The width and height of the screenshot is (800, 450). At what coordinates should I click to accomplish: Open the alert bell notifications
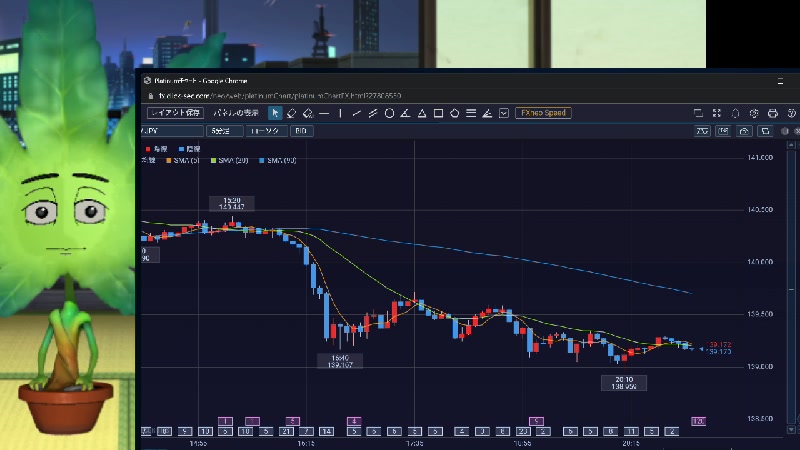tap(735, 113)
